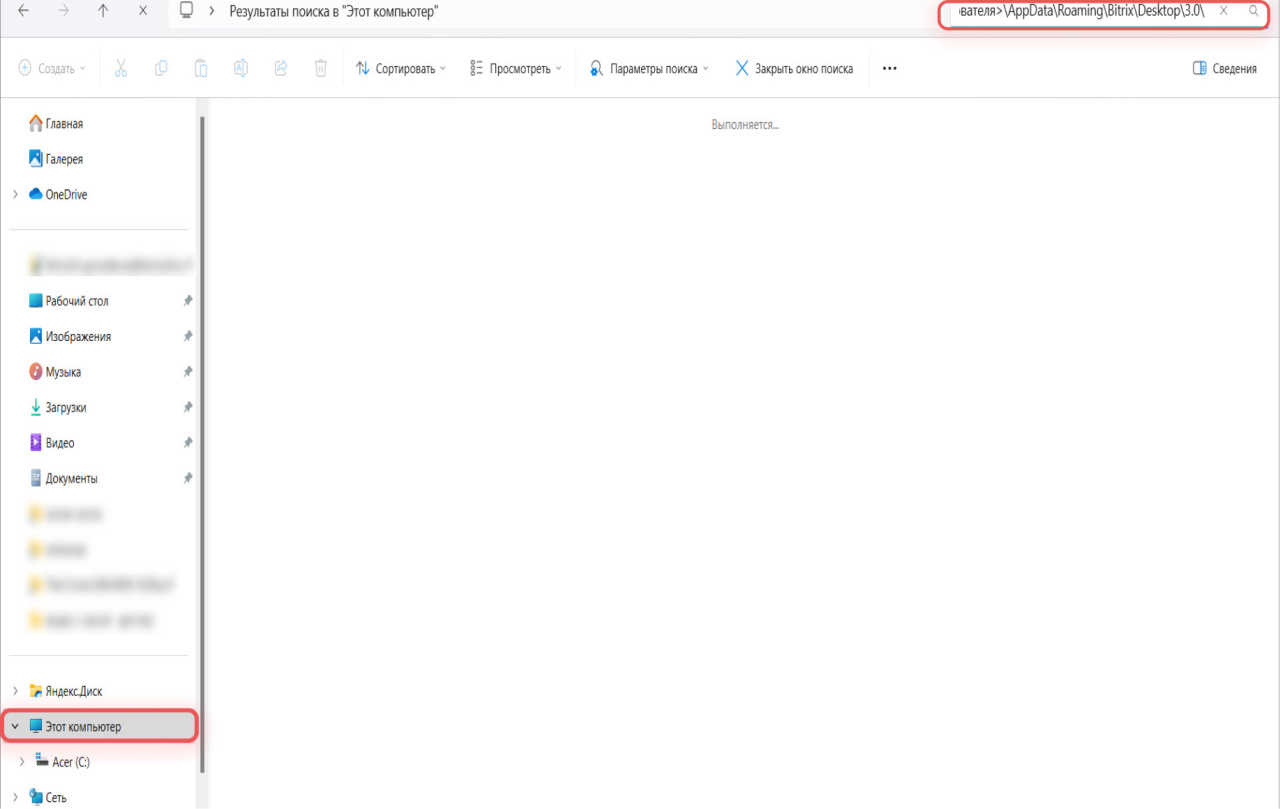
Task: Select Этот компьютер in the sidebar
Action: 101,727
